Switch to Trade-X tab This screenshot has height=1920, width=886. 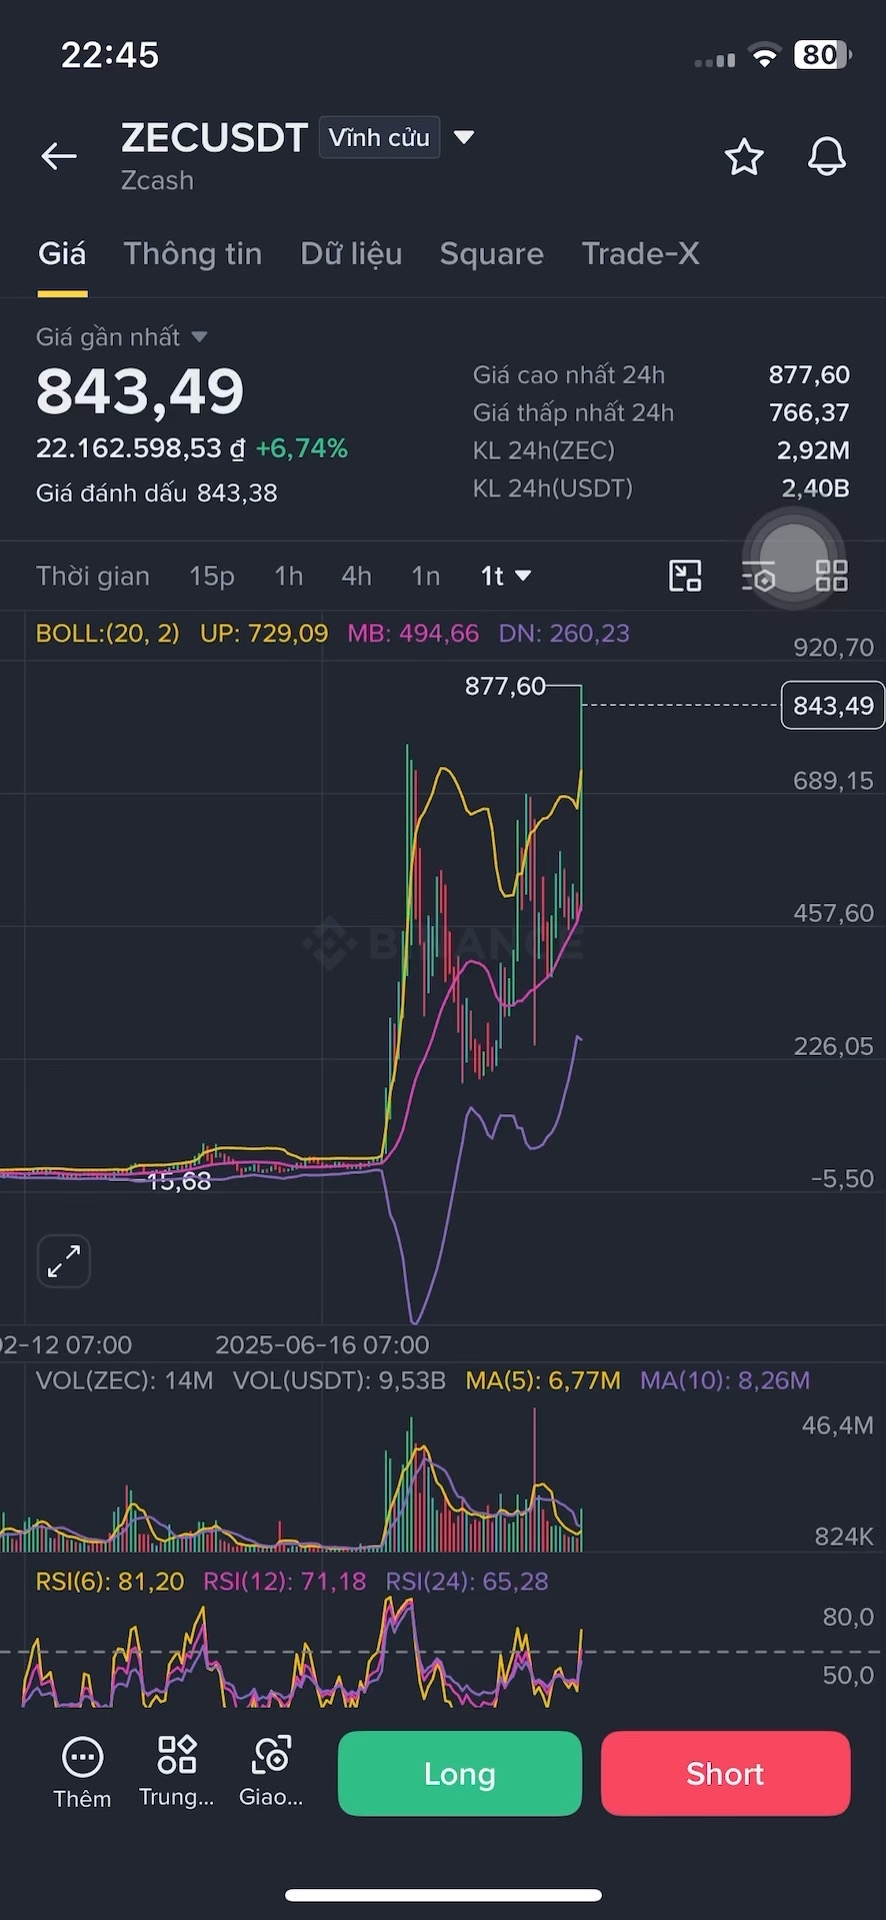pos(641,254)
